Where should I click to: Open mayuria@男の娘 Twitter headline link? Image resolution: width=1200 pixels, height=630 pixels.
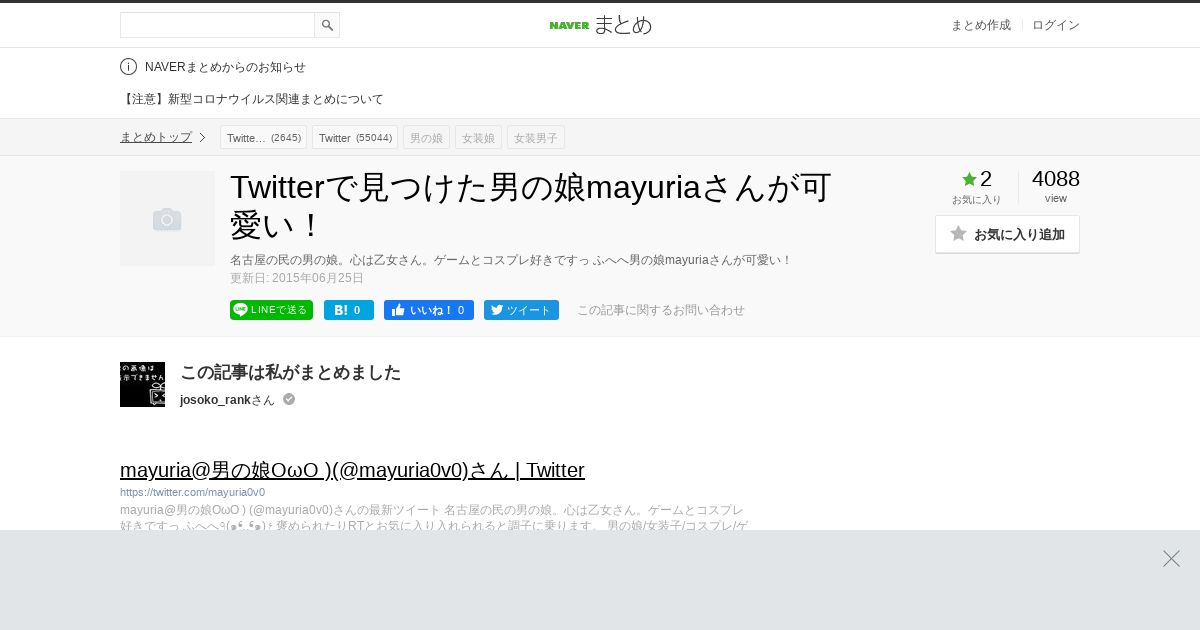point(352,470)
